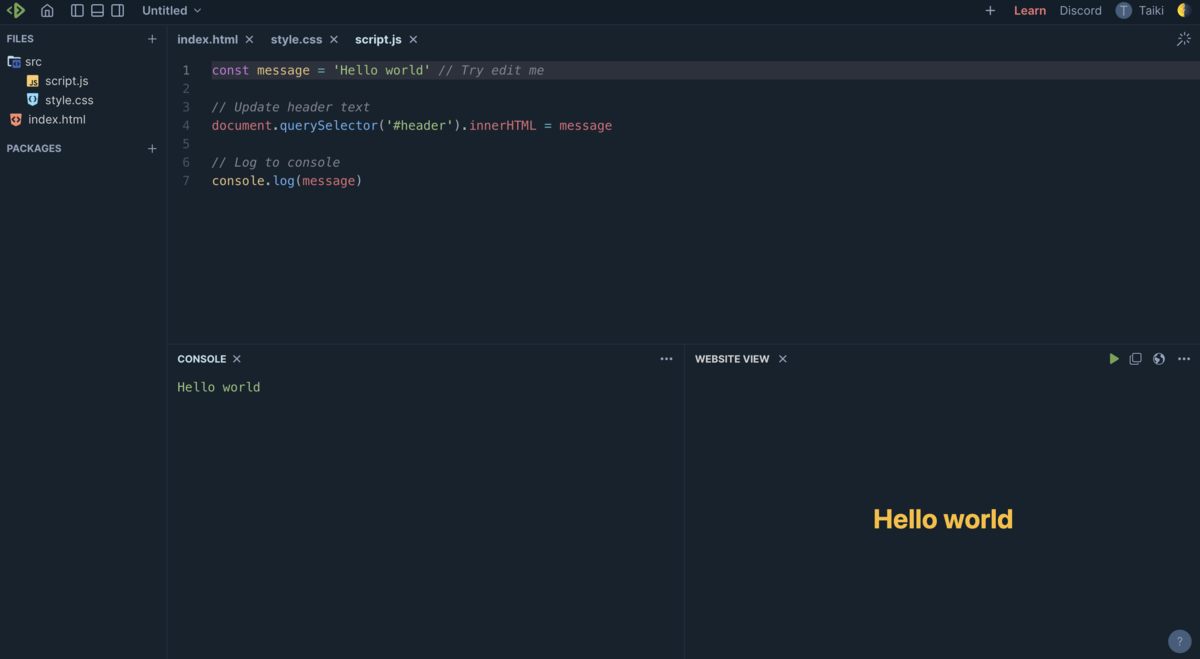This screenshot has width=1200, height=659.
Task: Open the website view options menu
Action: tap(1184, 358)
